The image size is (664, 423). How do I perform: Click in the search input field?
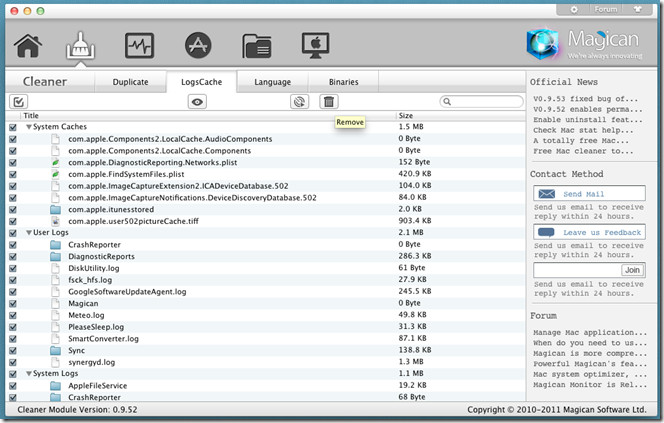pos(481,102)
